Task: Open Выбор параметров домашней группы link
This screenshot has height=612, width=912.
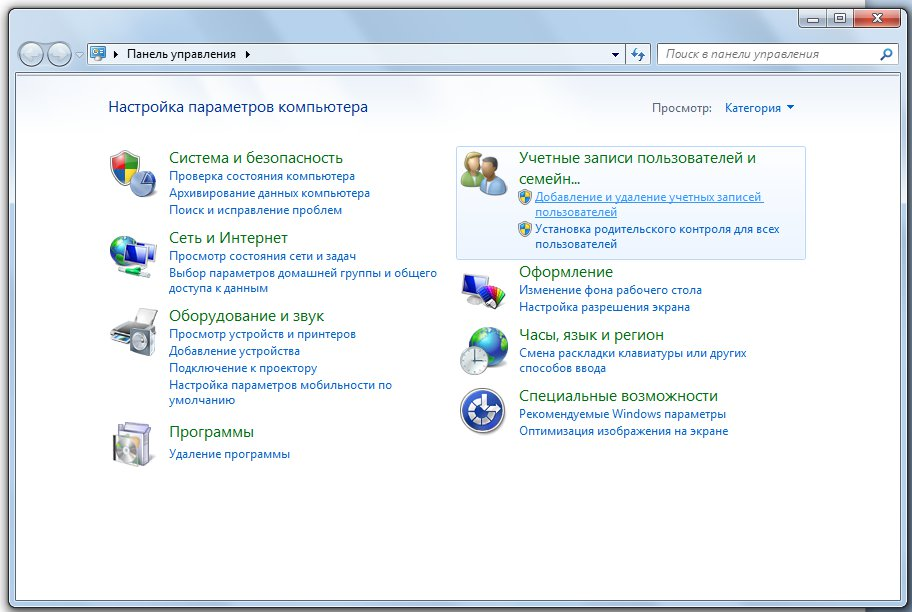Action: [302, 280]
